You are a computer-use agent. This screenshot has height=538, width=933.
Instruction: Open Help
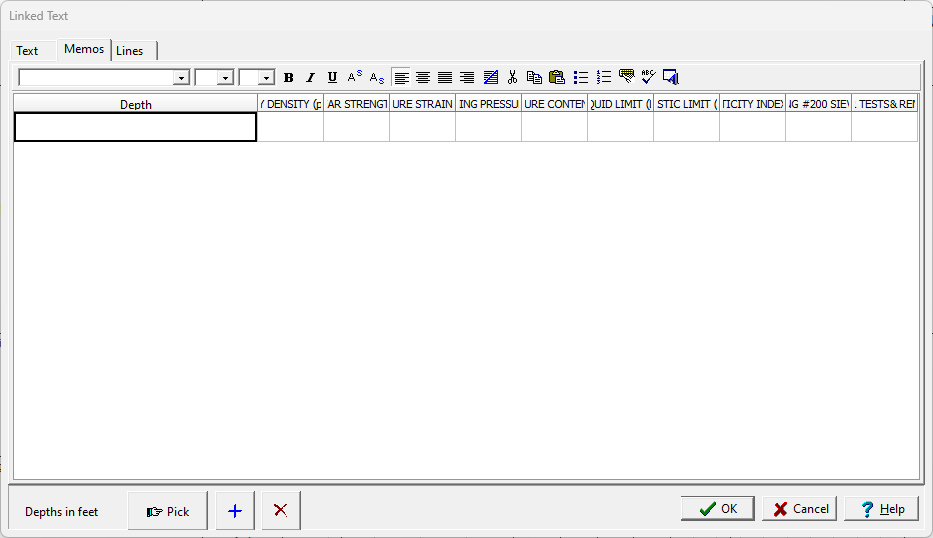[x=882, y=509]
